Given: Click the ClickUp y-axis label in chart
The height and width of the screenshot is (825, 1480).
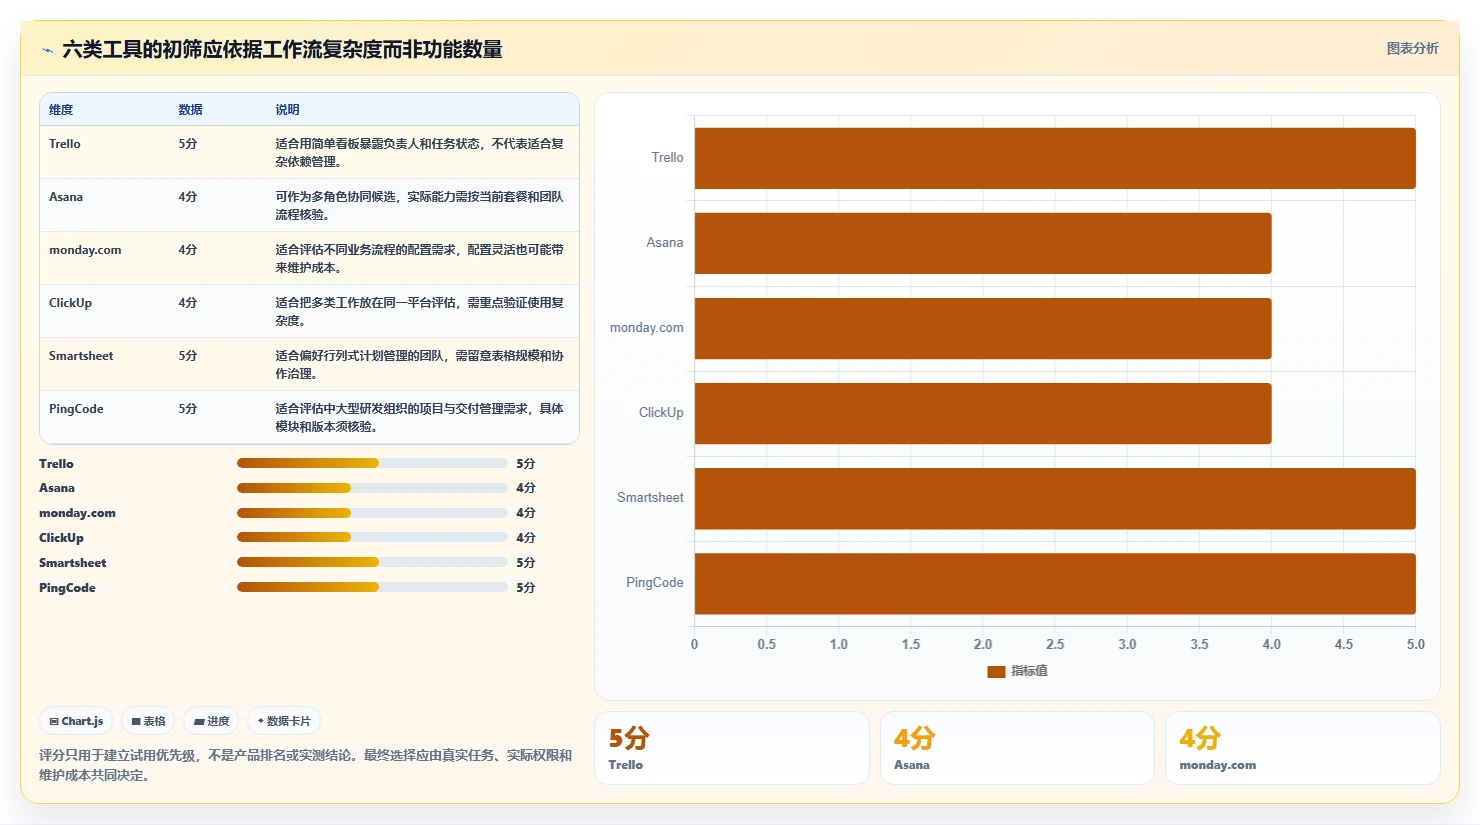Looking at the screenshot, I should [x=661, y=413].
